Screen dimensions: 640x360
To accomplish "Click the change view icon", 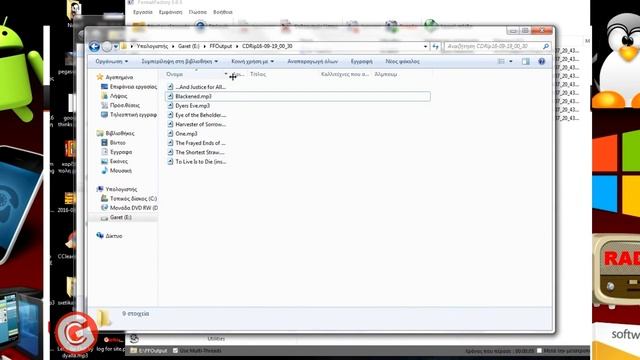I will [x=501, y=62].
